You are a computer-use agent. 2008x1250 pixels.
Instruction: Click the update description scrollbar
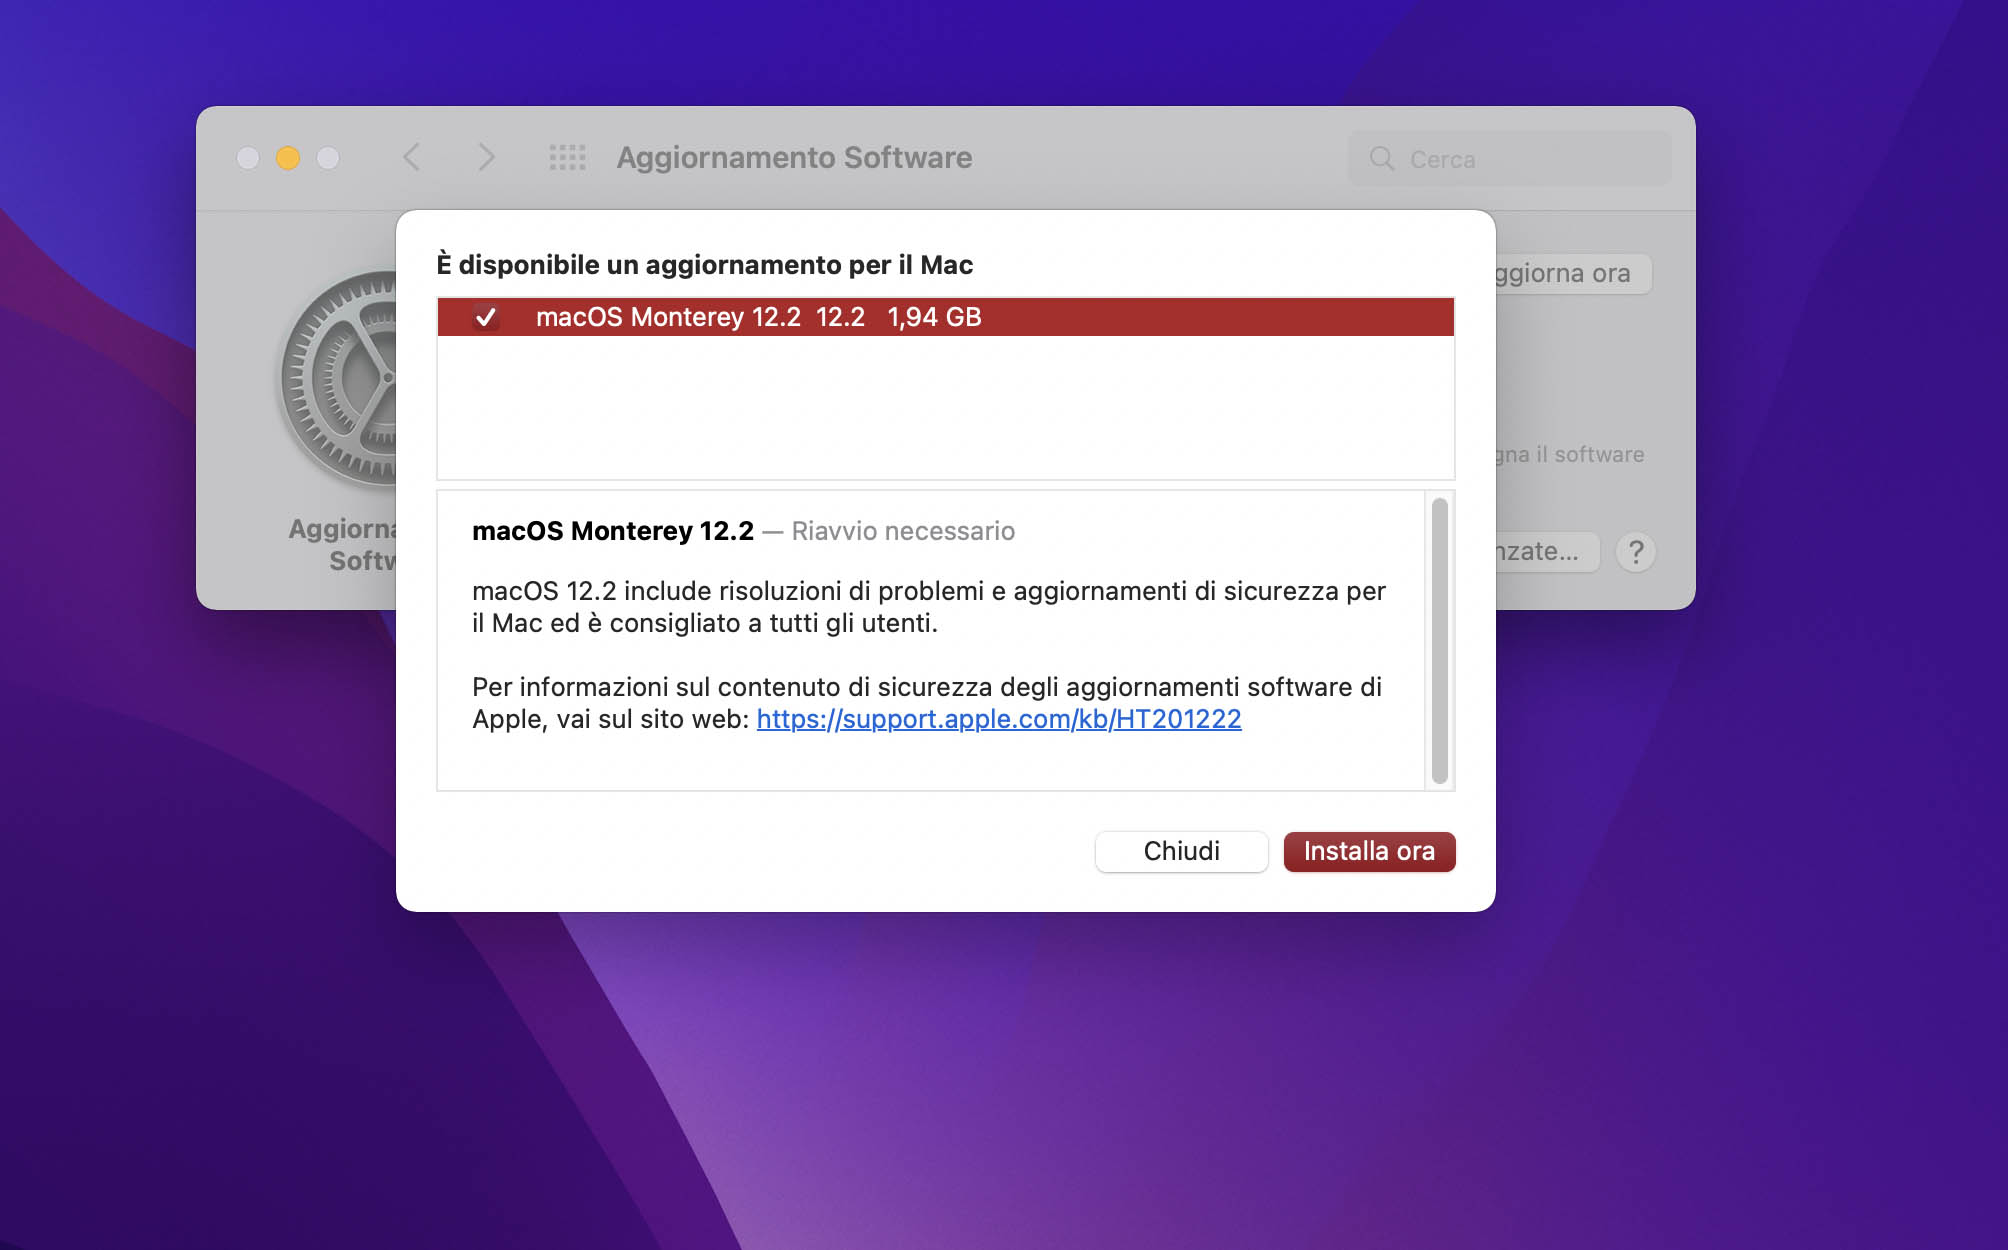1439,640
